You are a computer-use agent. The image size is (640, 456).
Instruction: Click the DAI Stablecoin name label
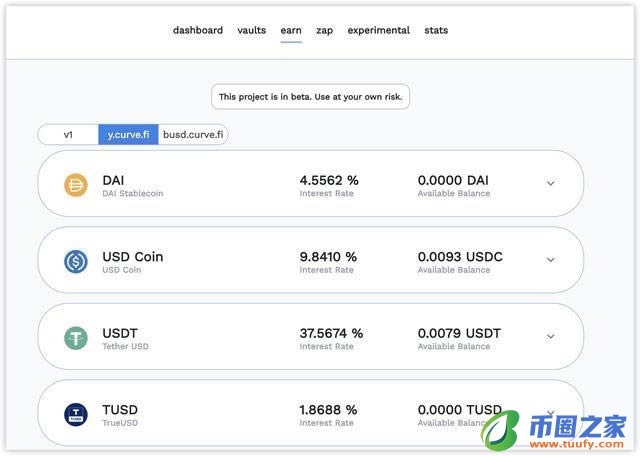(132, 193)
